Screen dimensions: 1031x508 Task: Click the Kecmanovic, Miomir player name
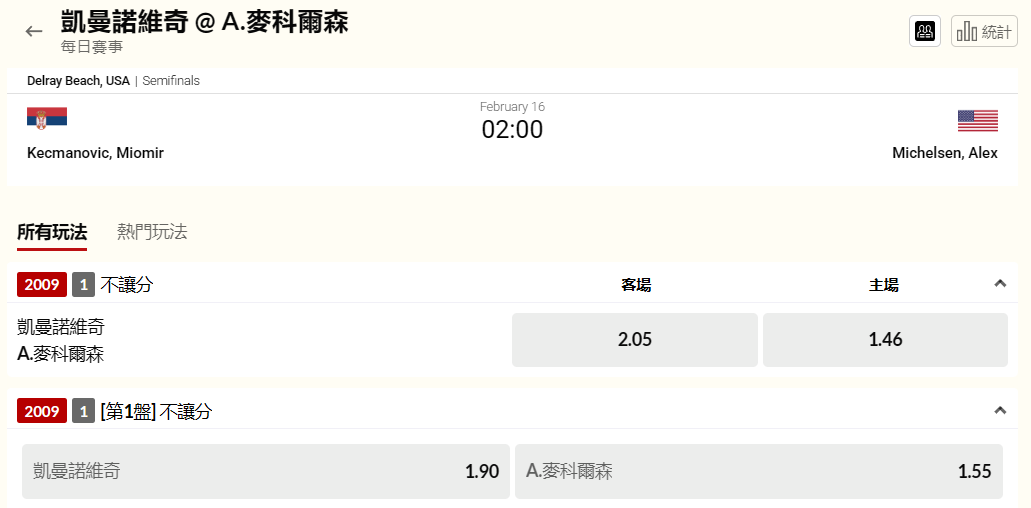95,153
